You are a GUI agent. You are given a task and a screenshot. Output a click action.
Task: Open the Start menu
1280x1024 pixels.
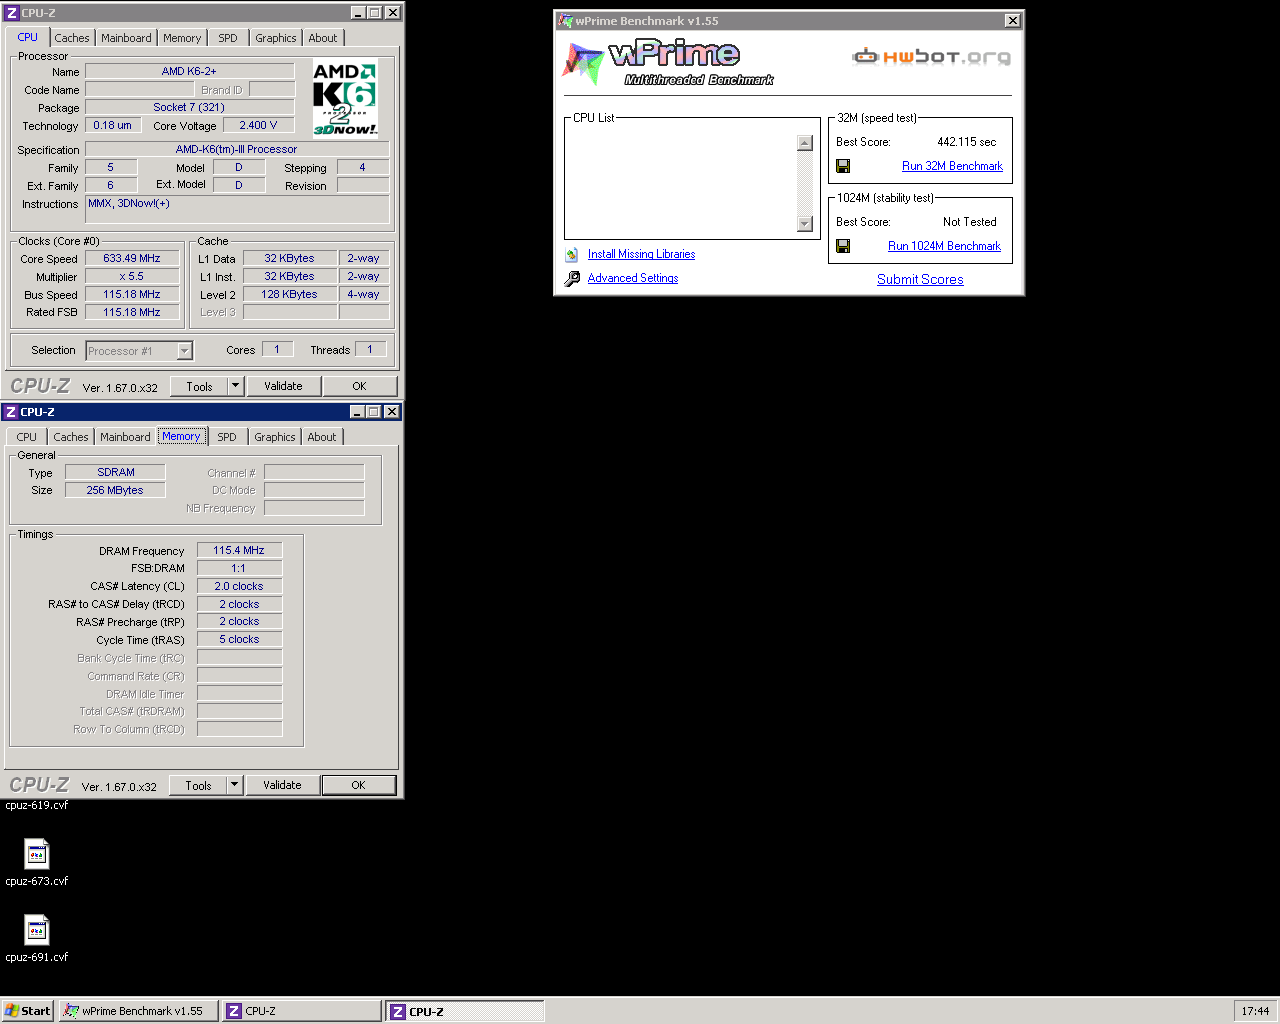27,1011
